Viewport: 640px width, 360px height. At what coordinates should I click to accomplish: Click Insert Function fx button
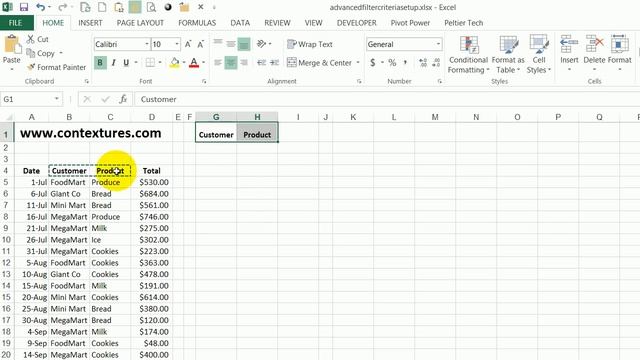(x=123, y=99)
